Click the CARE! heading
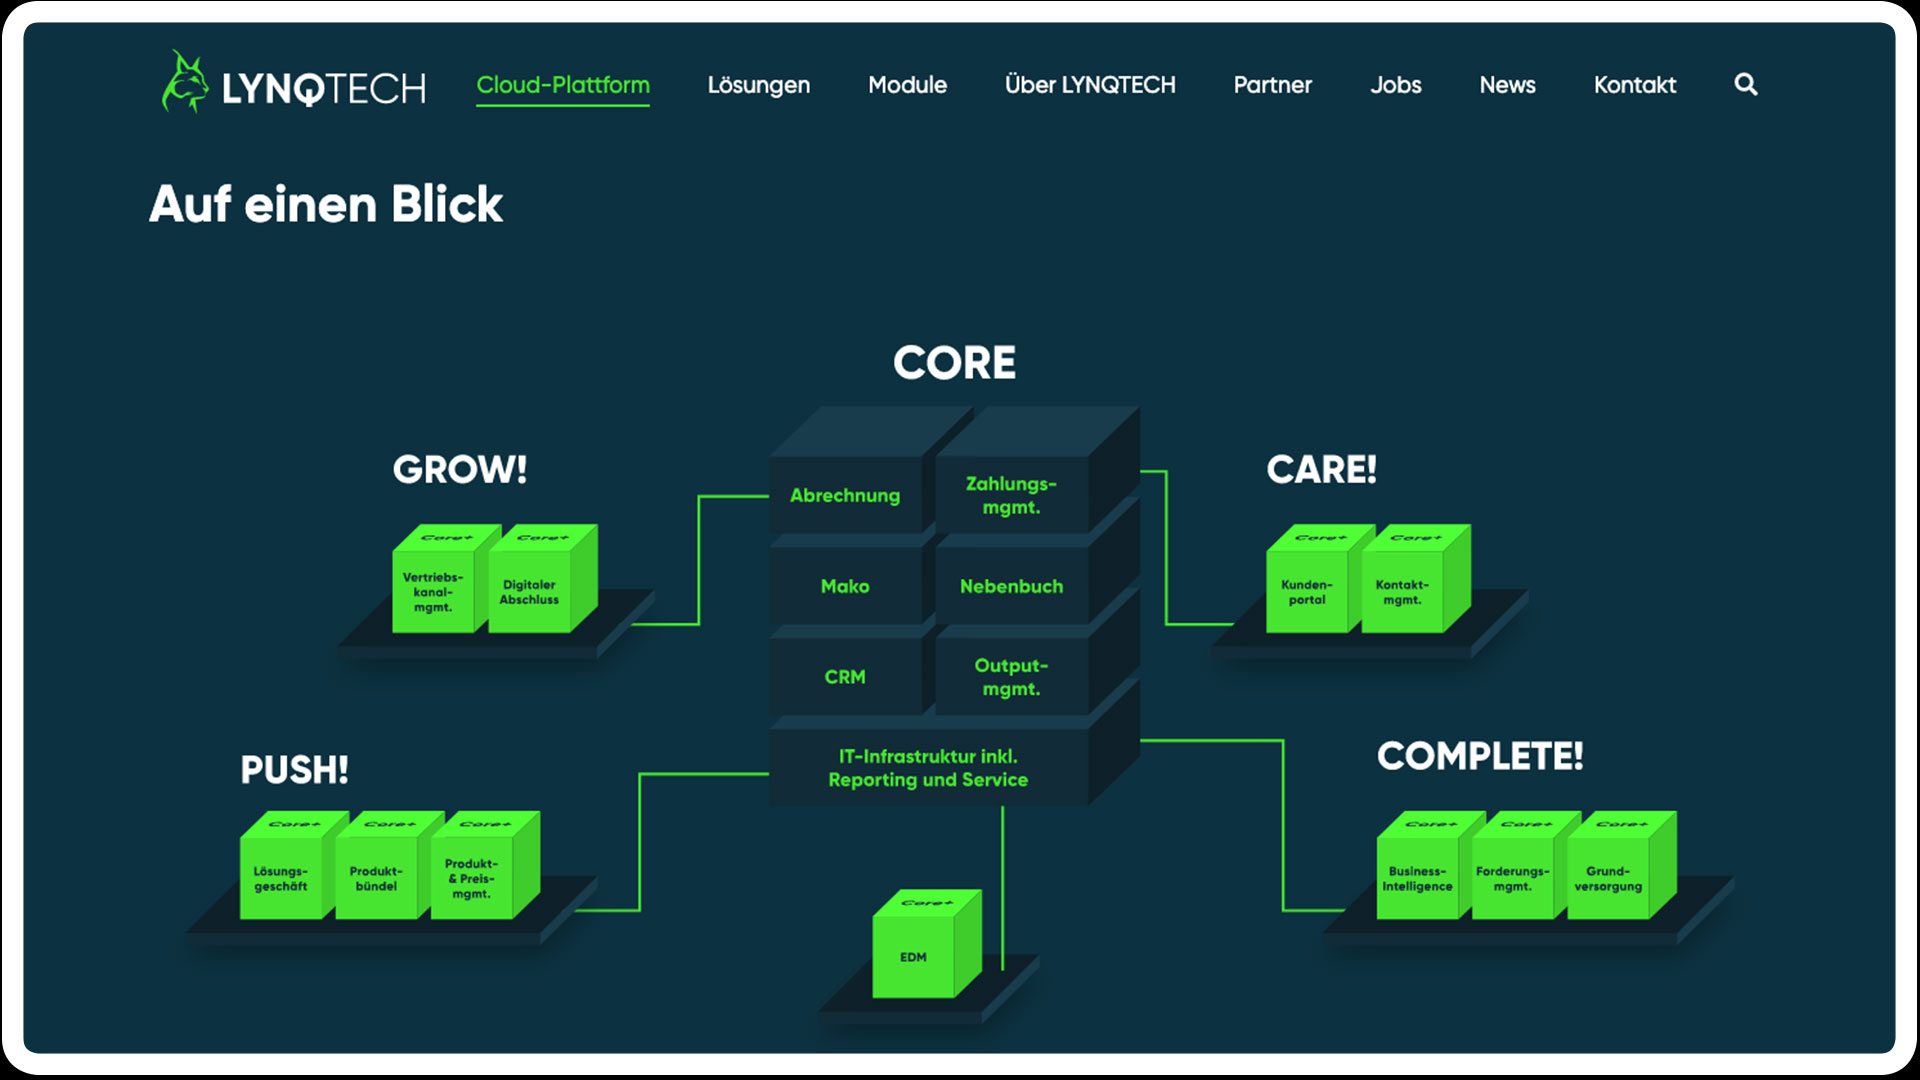This screenshot has height=1080, width=1920. coord(1322,469)
